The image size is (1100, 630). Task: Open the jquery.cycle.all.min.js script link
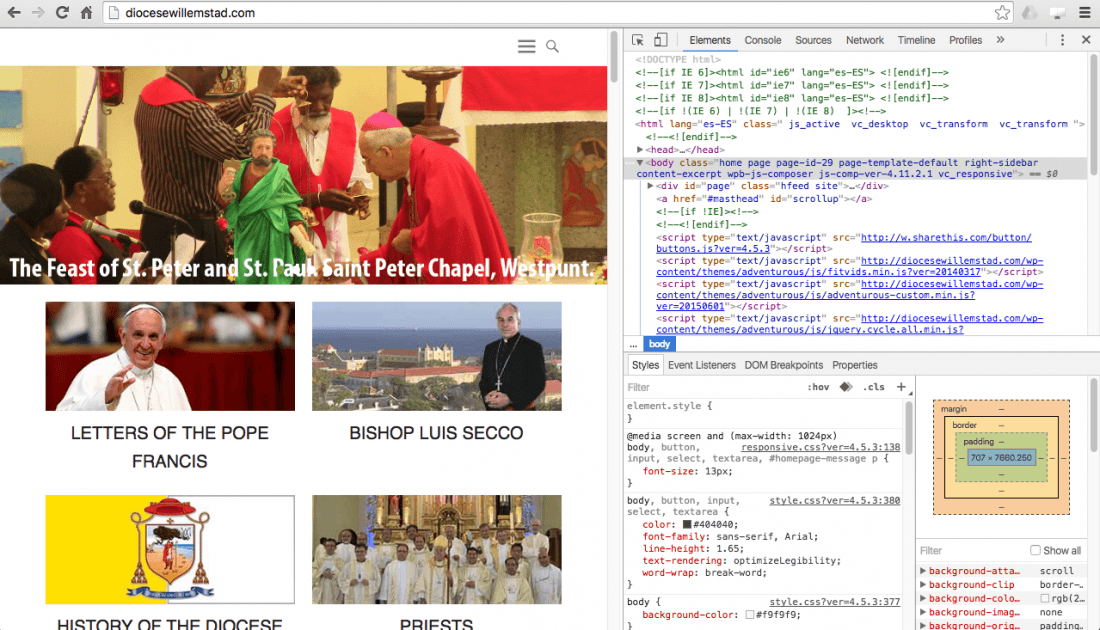(850, 323)
